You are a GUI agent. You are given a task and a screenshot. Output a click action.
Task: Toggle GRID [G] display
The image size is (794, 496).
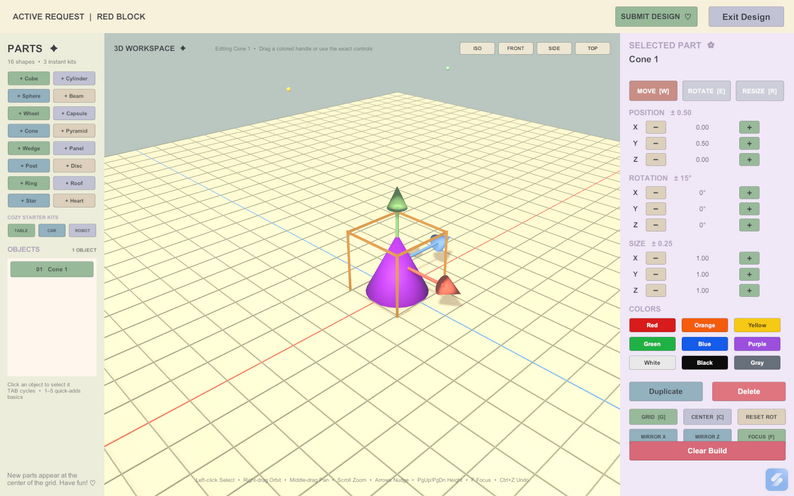pos(653,417)
